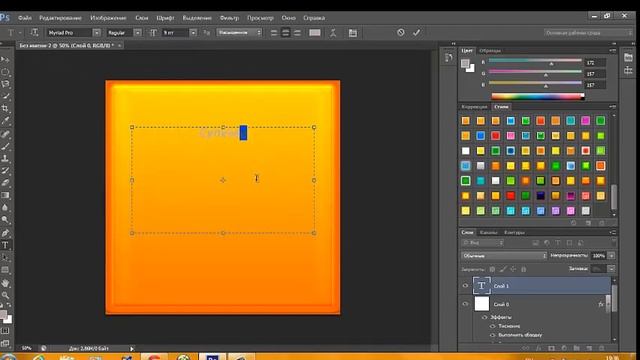
Task: Center the text alignment
Action: point(286,33)
